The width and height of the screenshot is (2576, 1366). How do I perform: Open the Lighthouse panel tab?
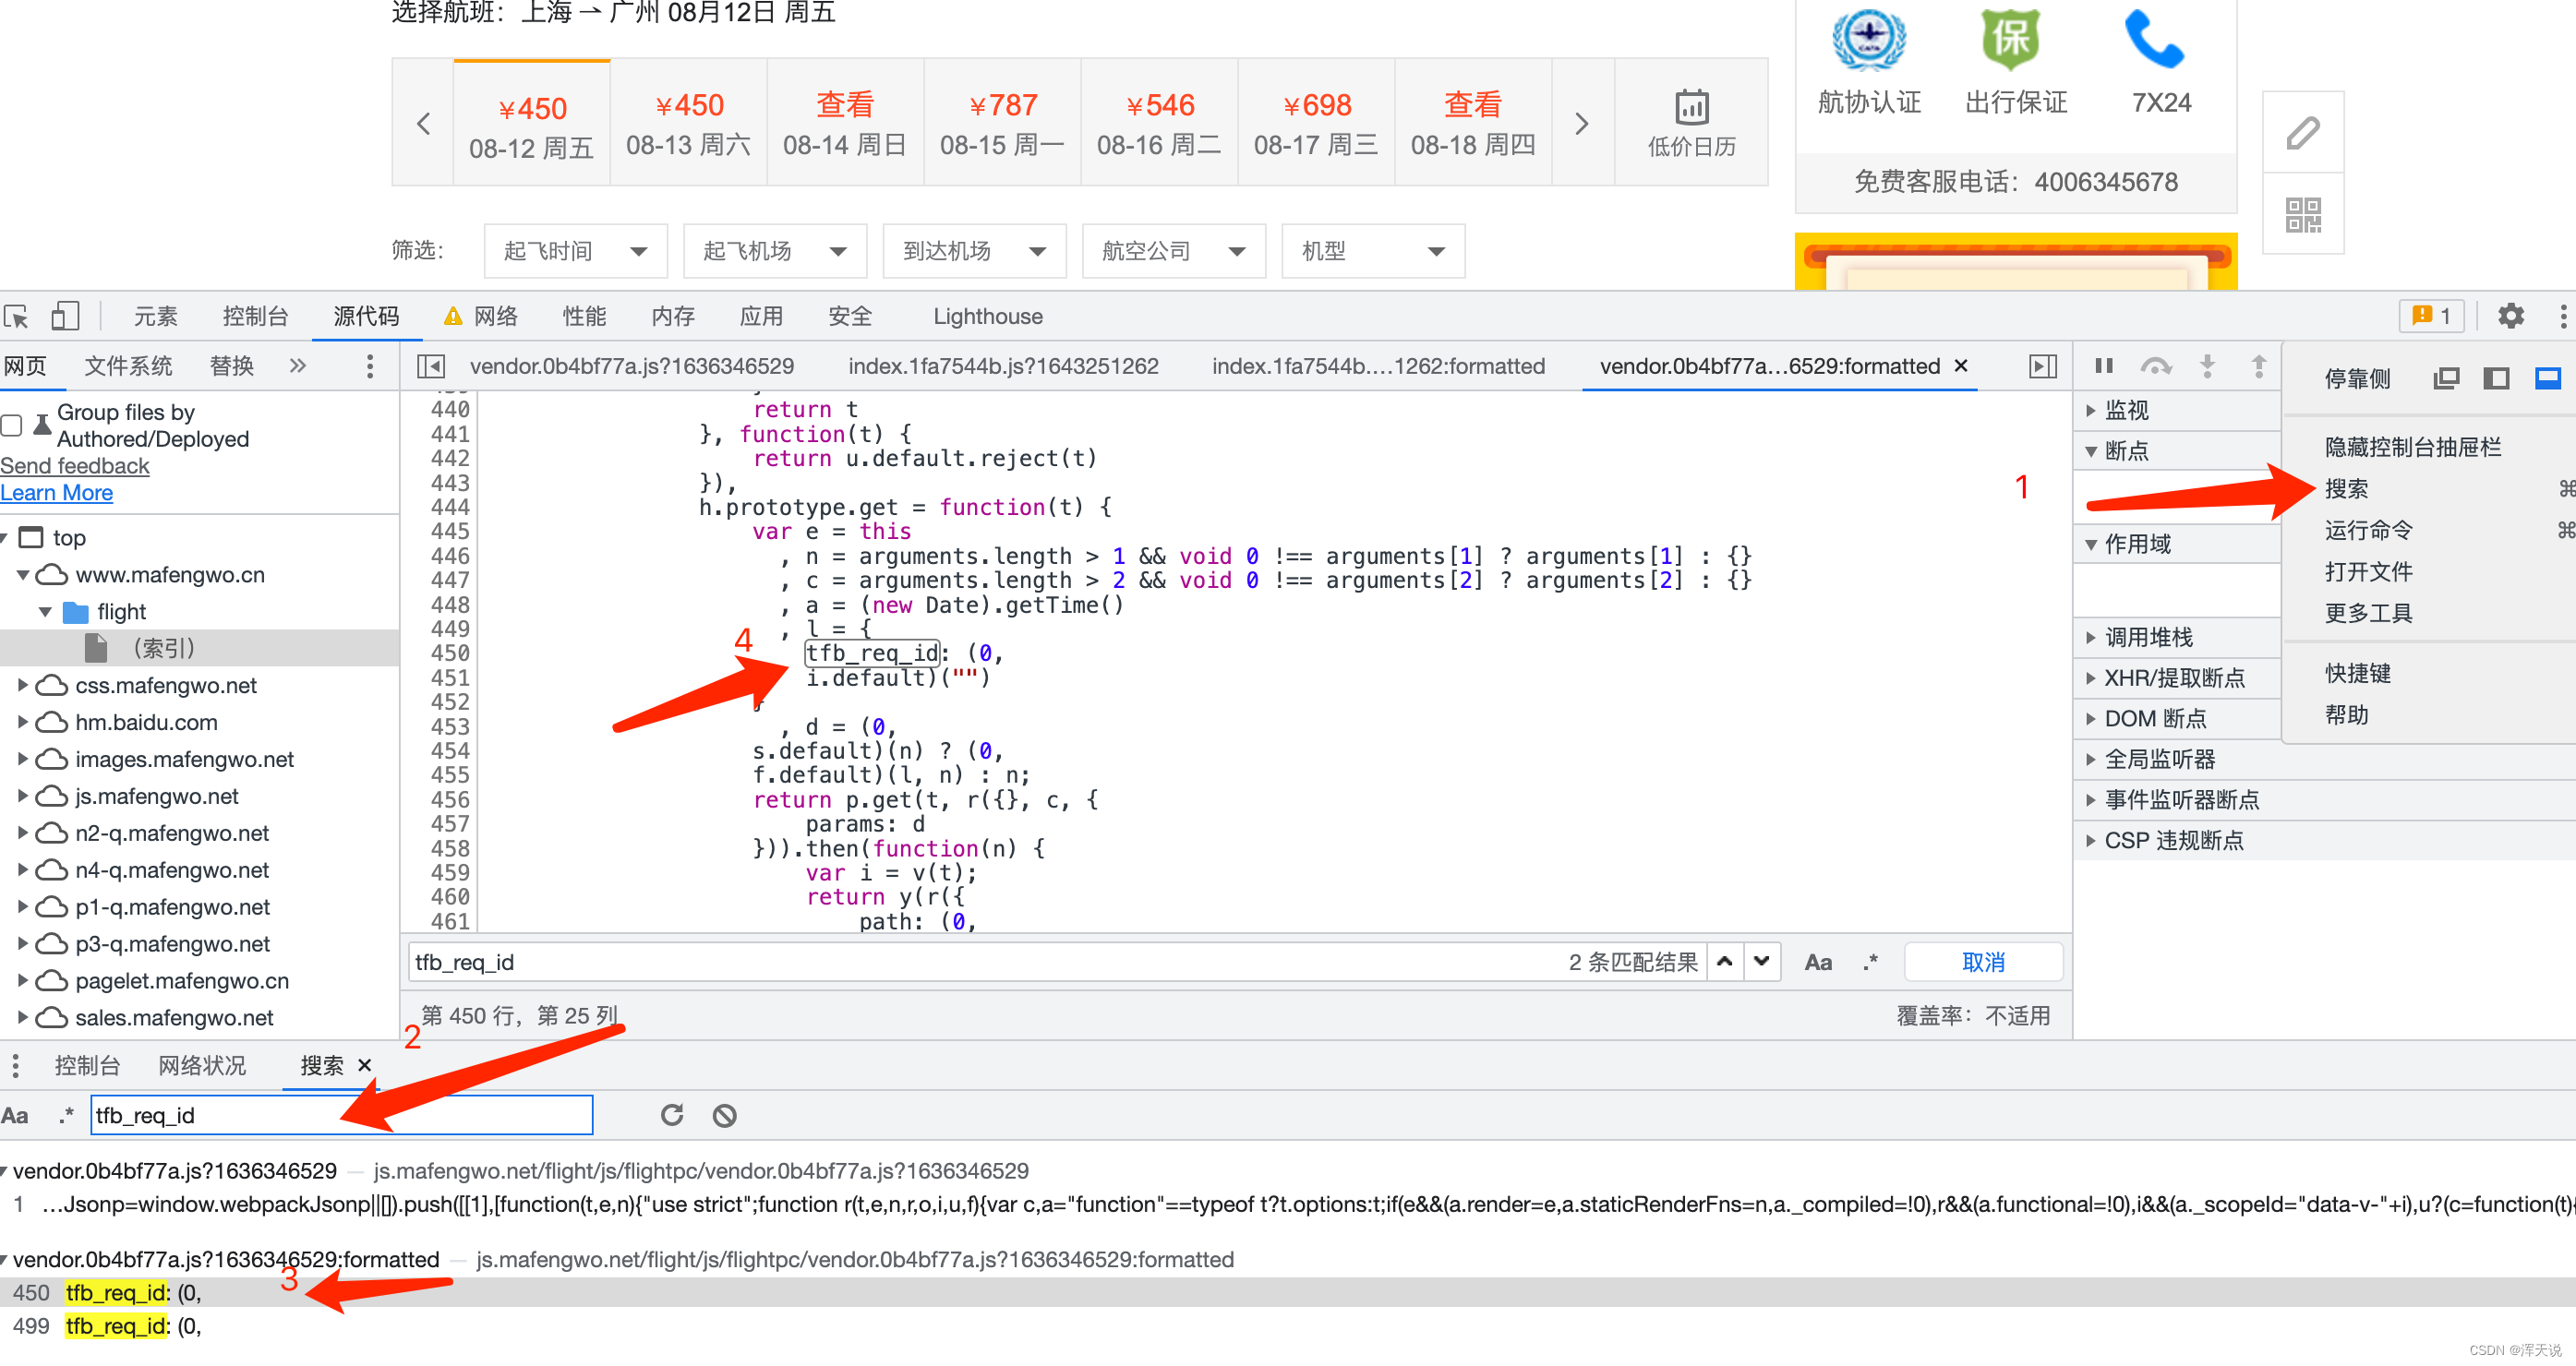point(987,316)
